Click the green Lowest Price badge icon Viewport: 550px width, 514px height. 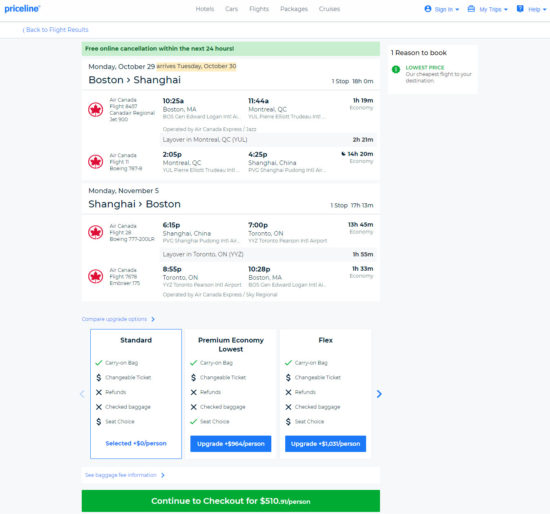click(x=396, y=69)
